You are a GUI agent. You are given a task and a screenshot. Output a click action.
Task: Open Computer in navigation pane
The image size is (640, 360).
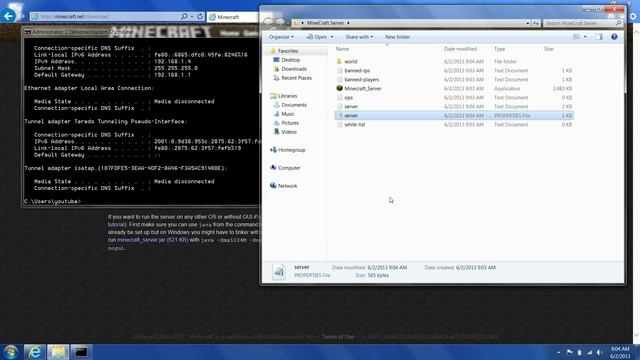point(289,168)
